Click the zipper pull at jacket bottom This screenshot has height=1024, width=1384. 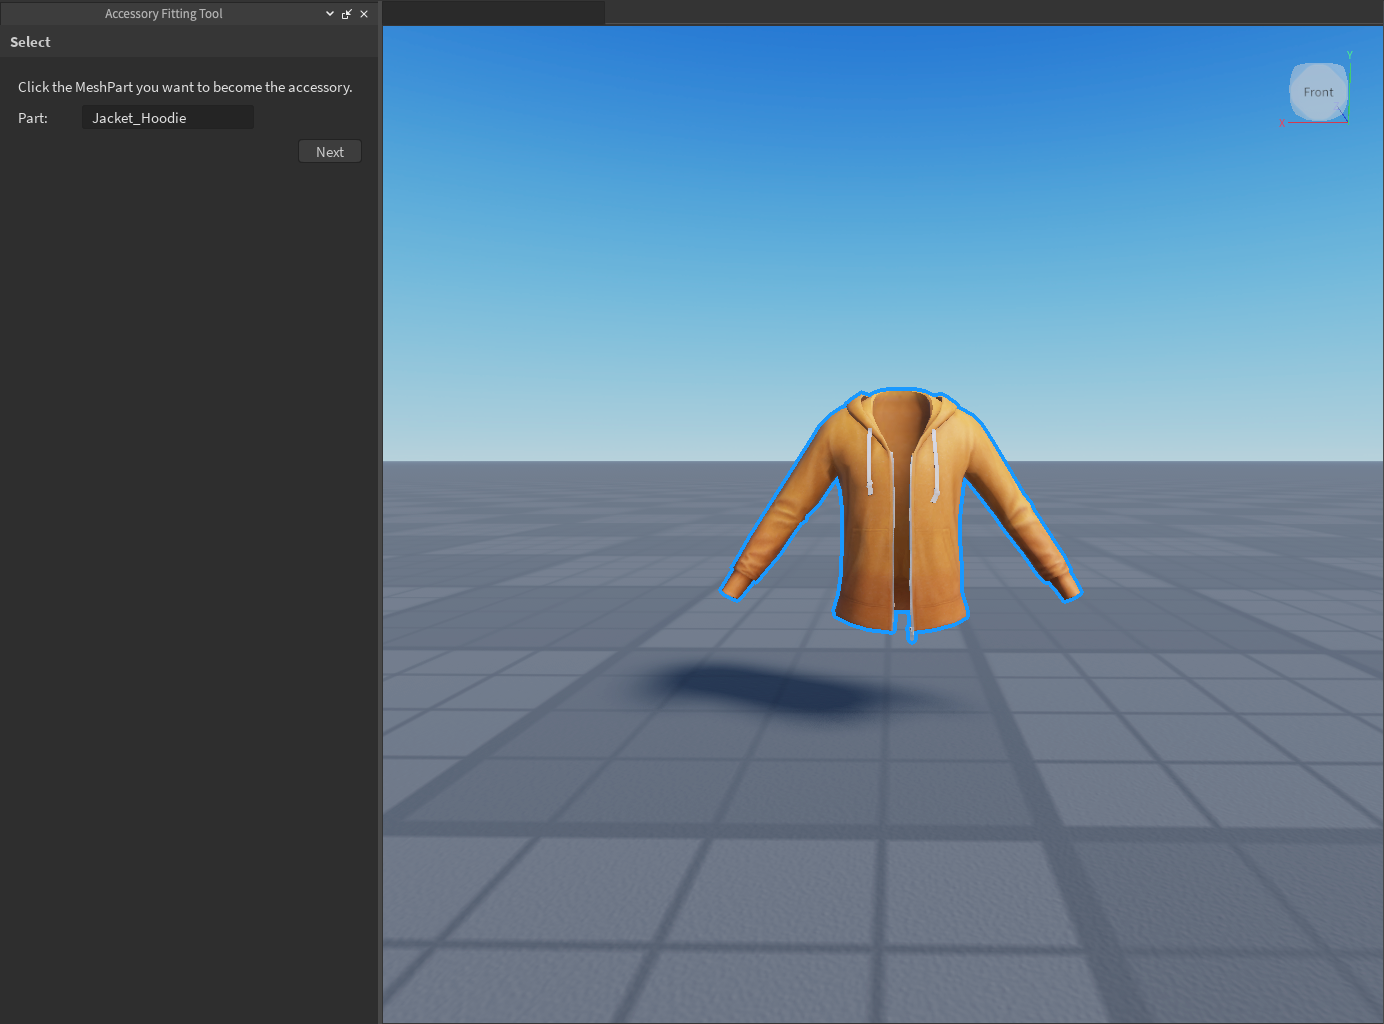pos(910,632)
